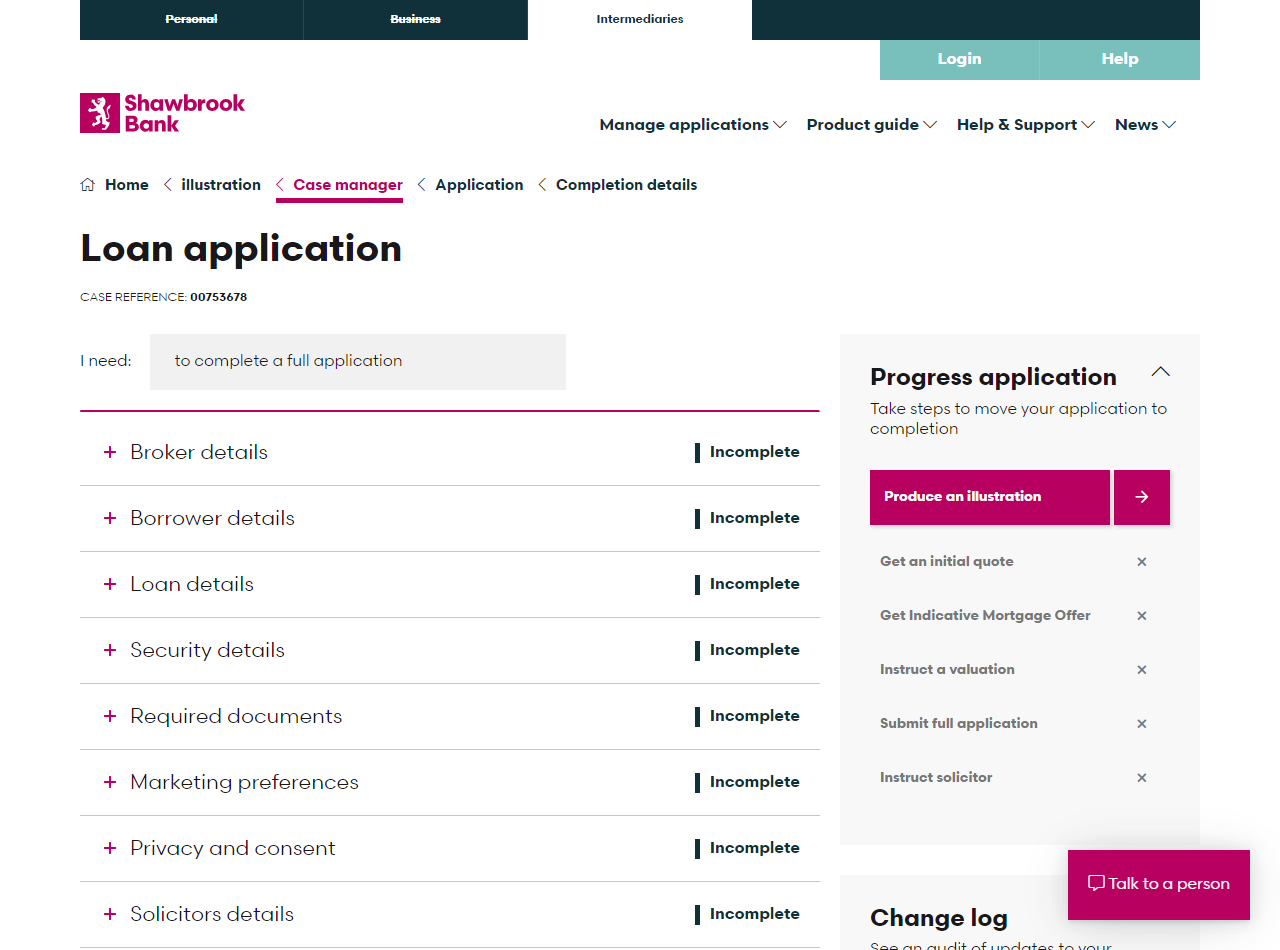Click the X icon beside Get Indicative Mortgage Offer
Viewport: 1280px width, 950px height.
pyautogui.click(x=1141, y=616)
